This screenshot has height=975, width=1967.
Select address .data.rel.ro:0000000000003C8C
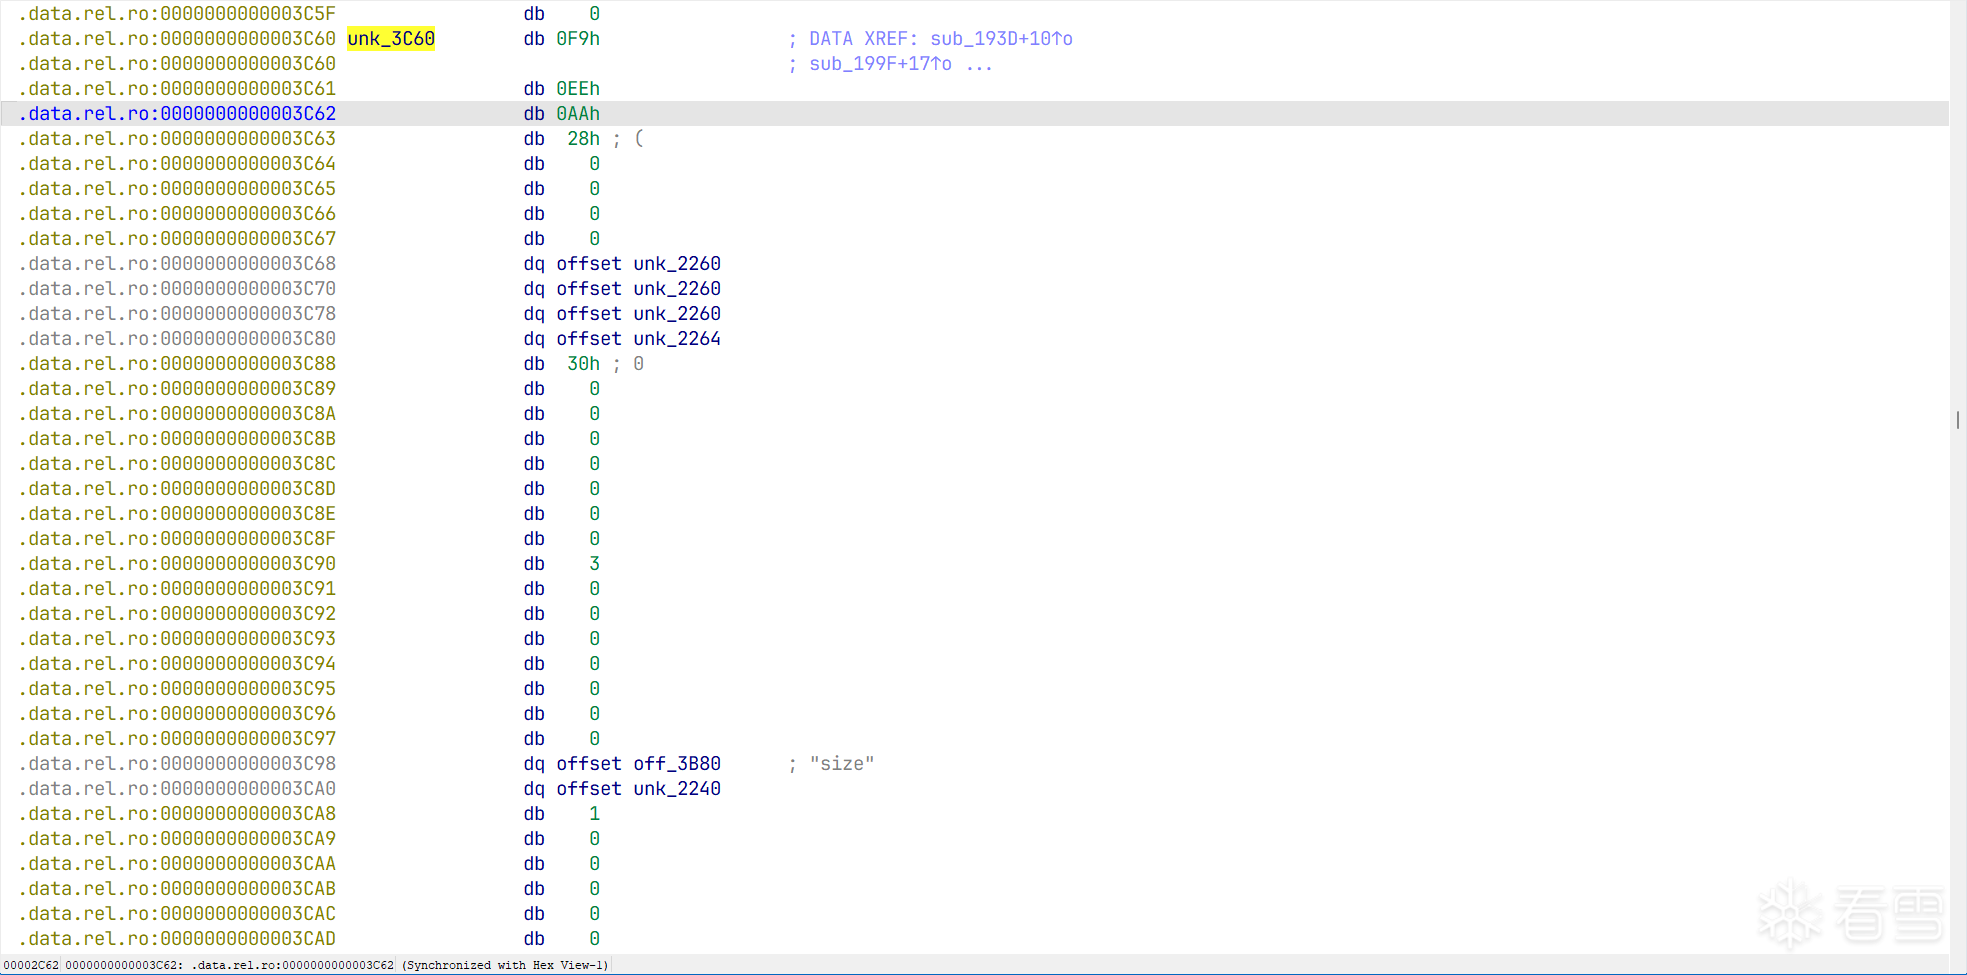pyautogui.click(x=178, y=464)
